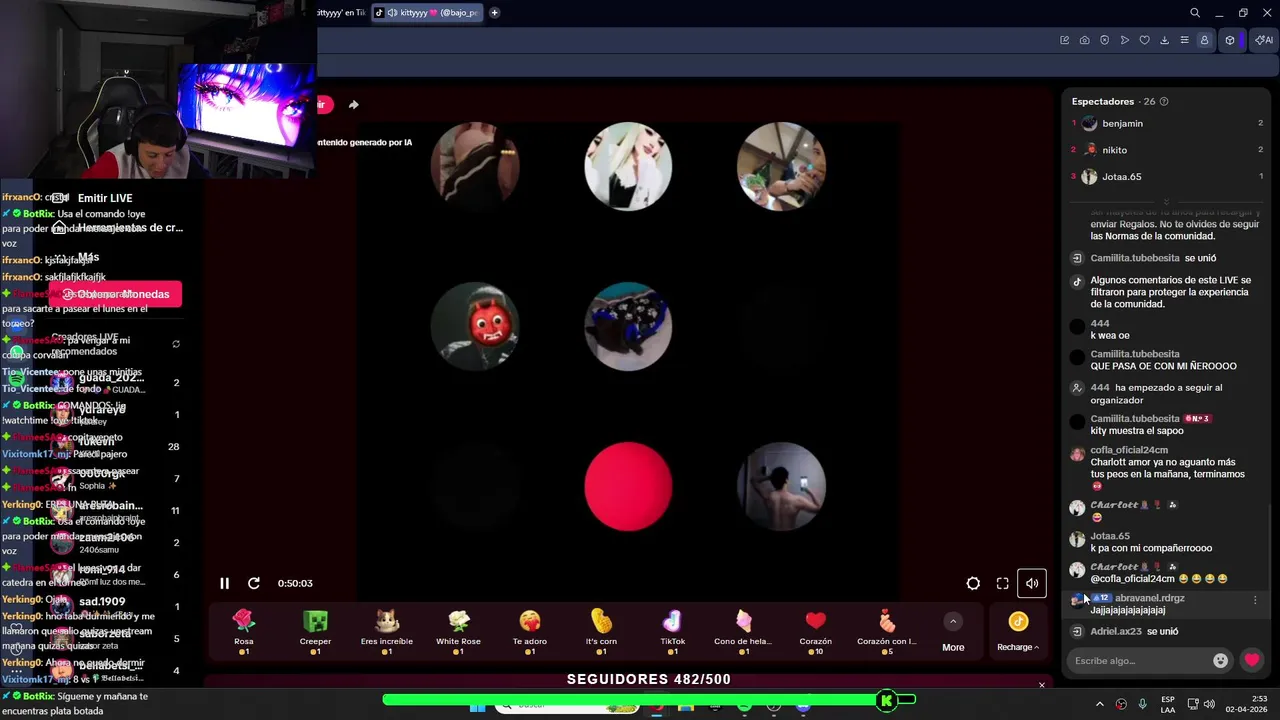The width and height of the screenshot is (1280, 720).
Task: Open the browser edit note icon
Action: [1065, 40]
